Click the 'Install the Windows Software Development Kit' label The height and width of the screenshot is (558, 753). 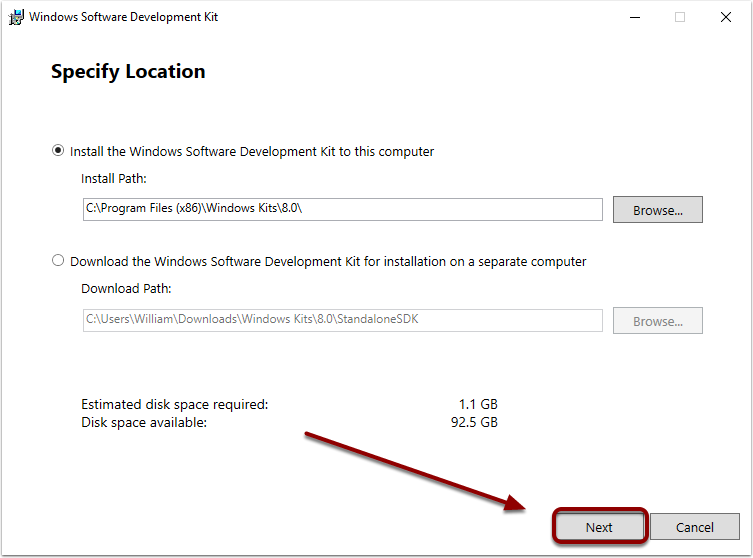[x=252, y=152]
